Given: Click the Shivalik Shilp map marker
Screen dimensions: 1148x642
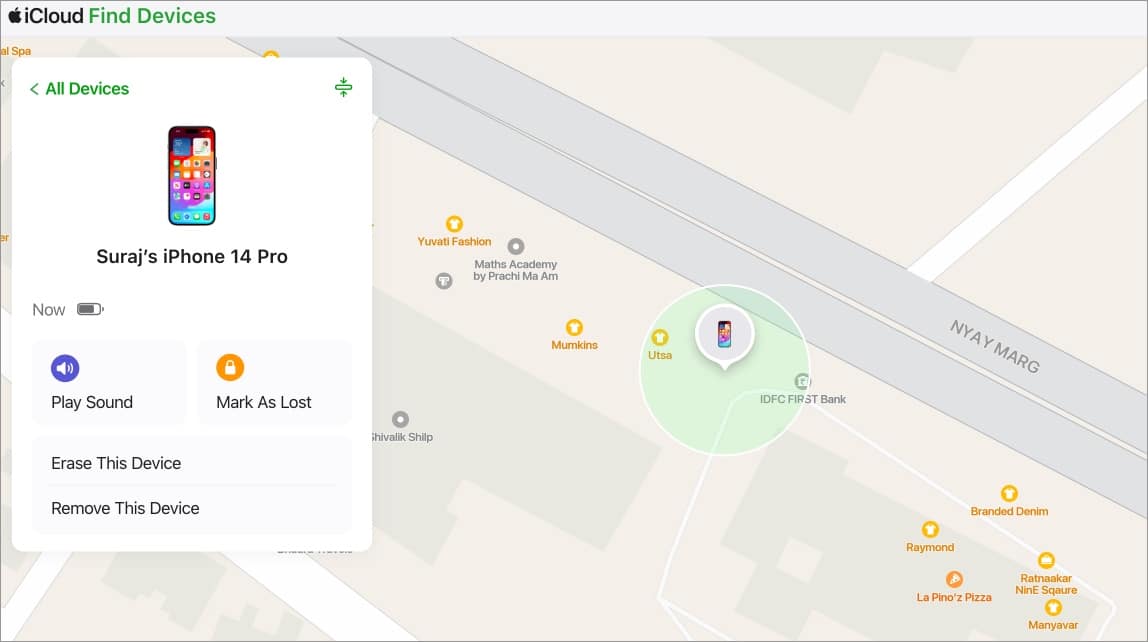Looking at the screenshot, I should point(400,419).
